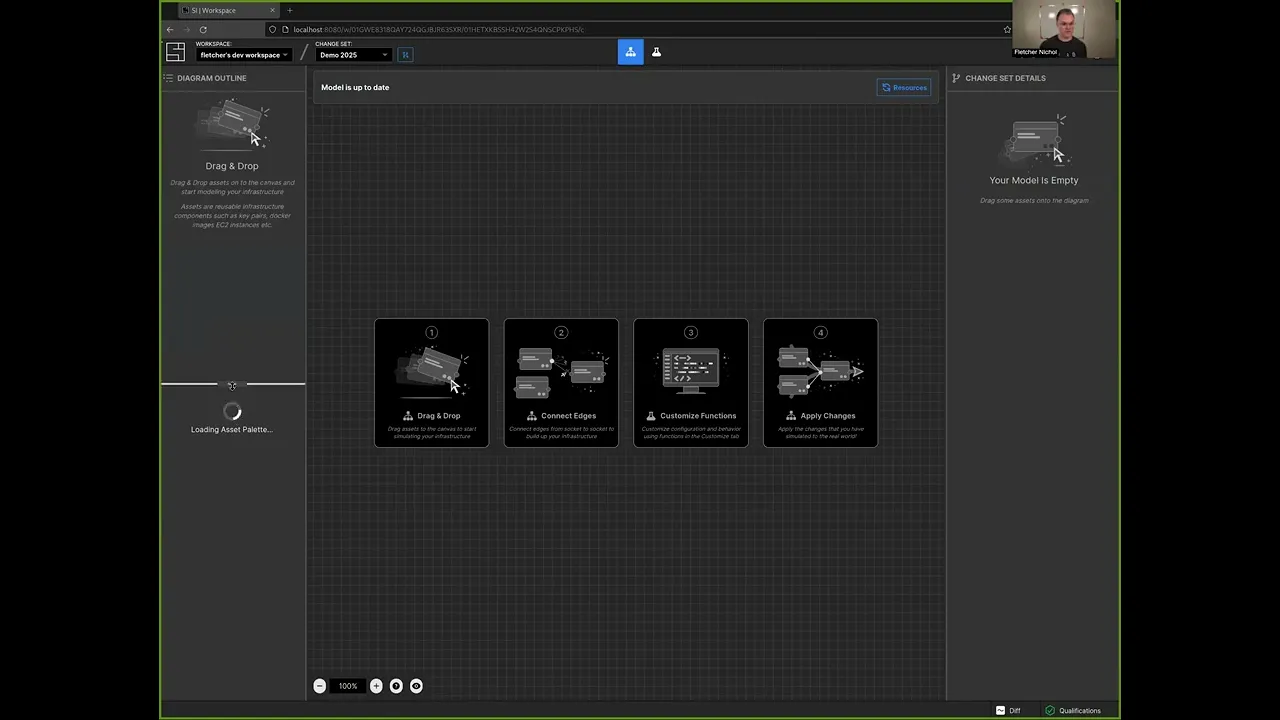
Task: Click the round icon right of zoom plus
Action: [396, 686]
